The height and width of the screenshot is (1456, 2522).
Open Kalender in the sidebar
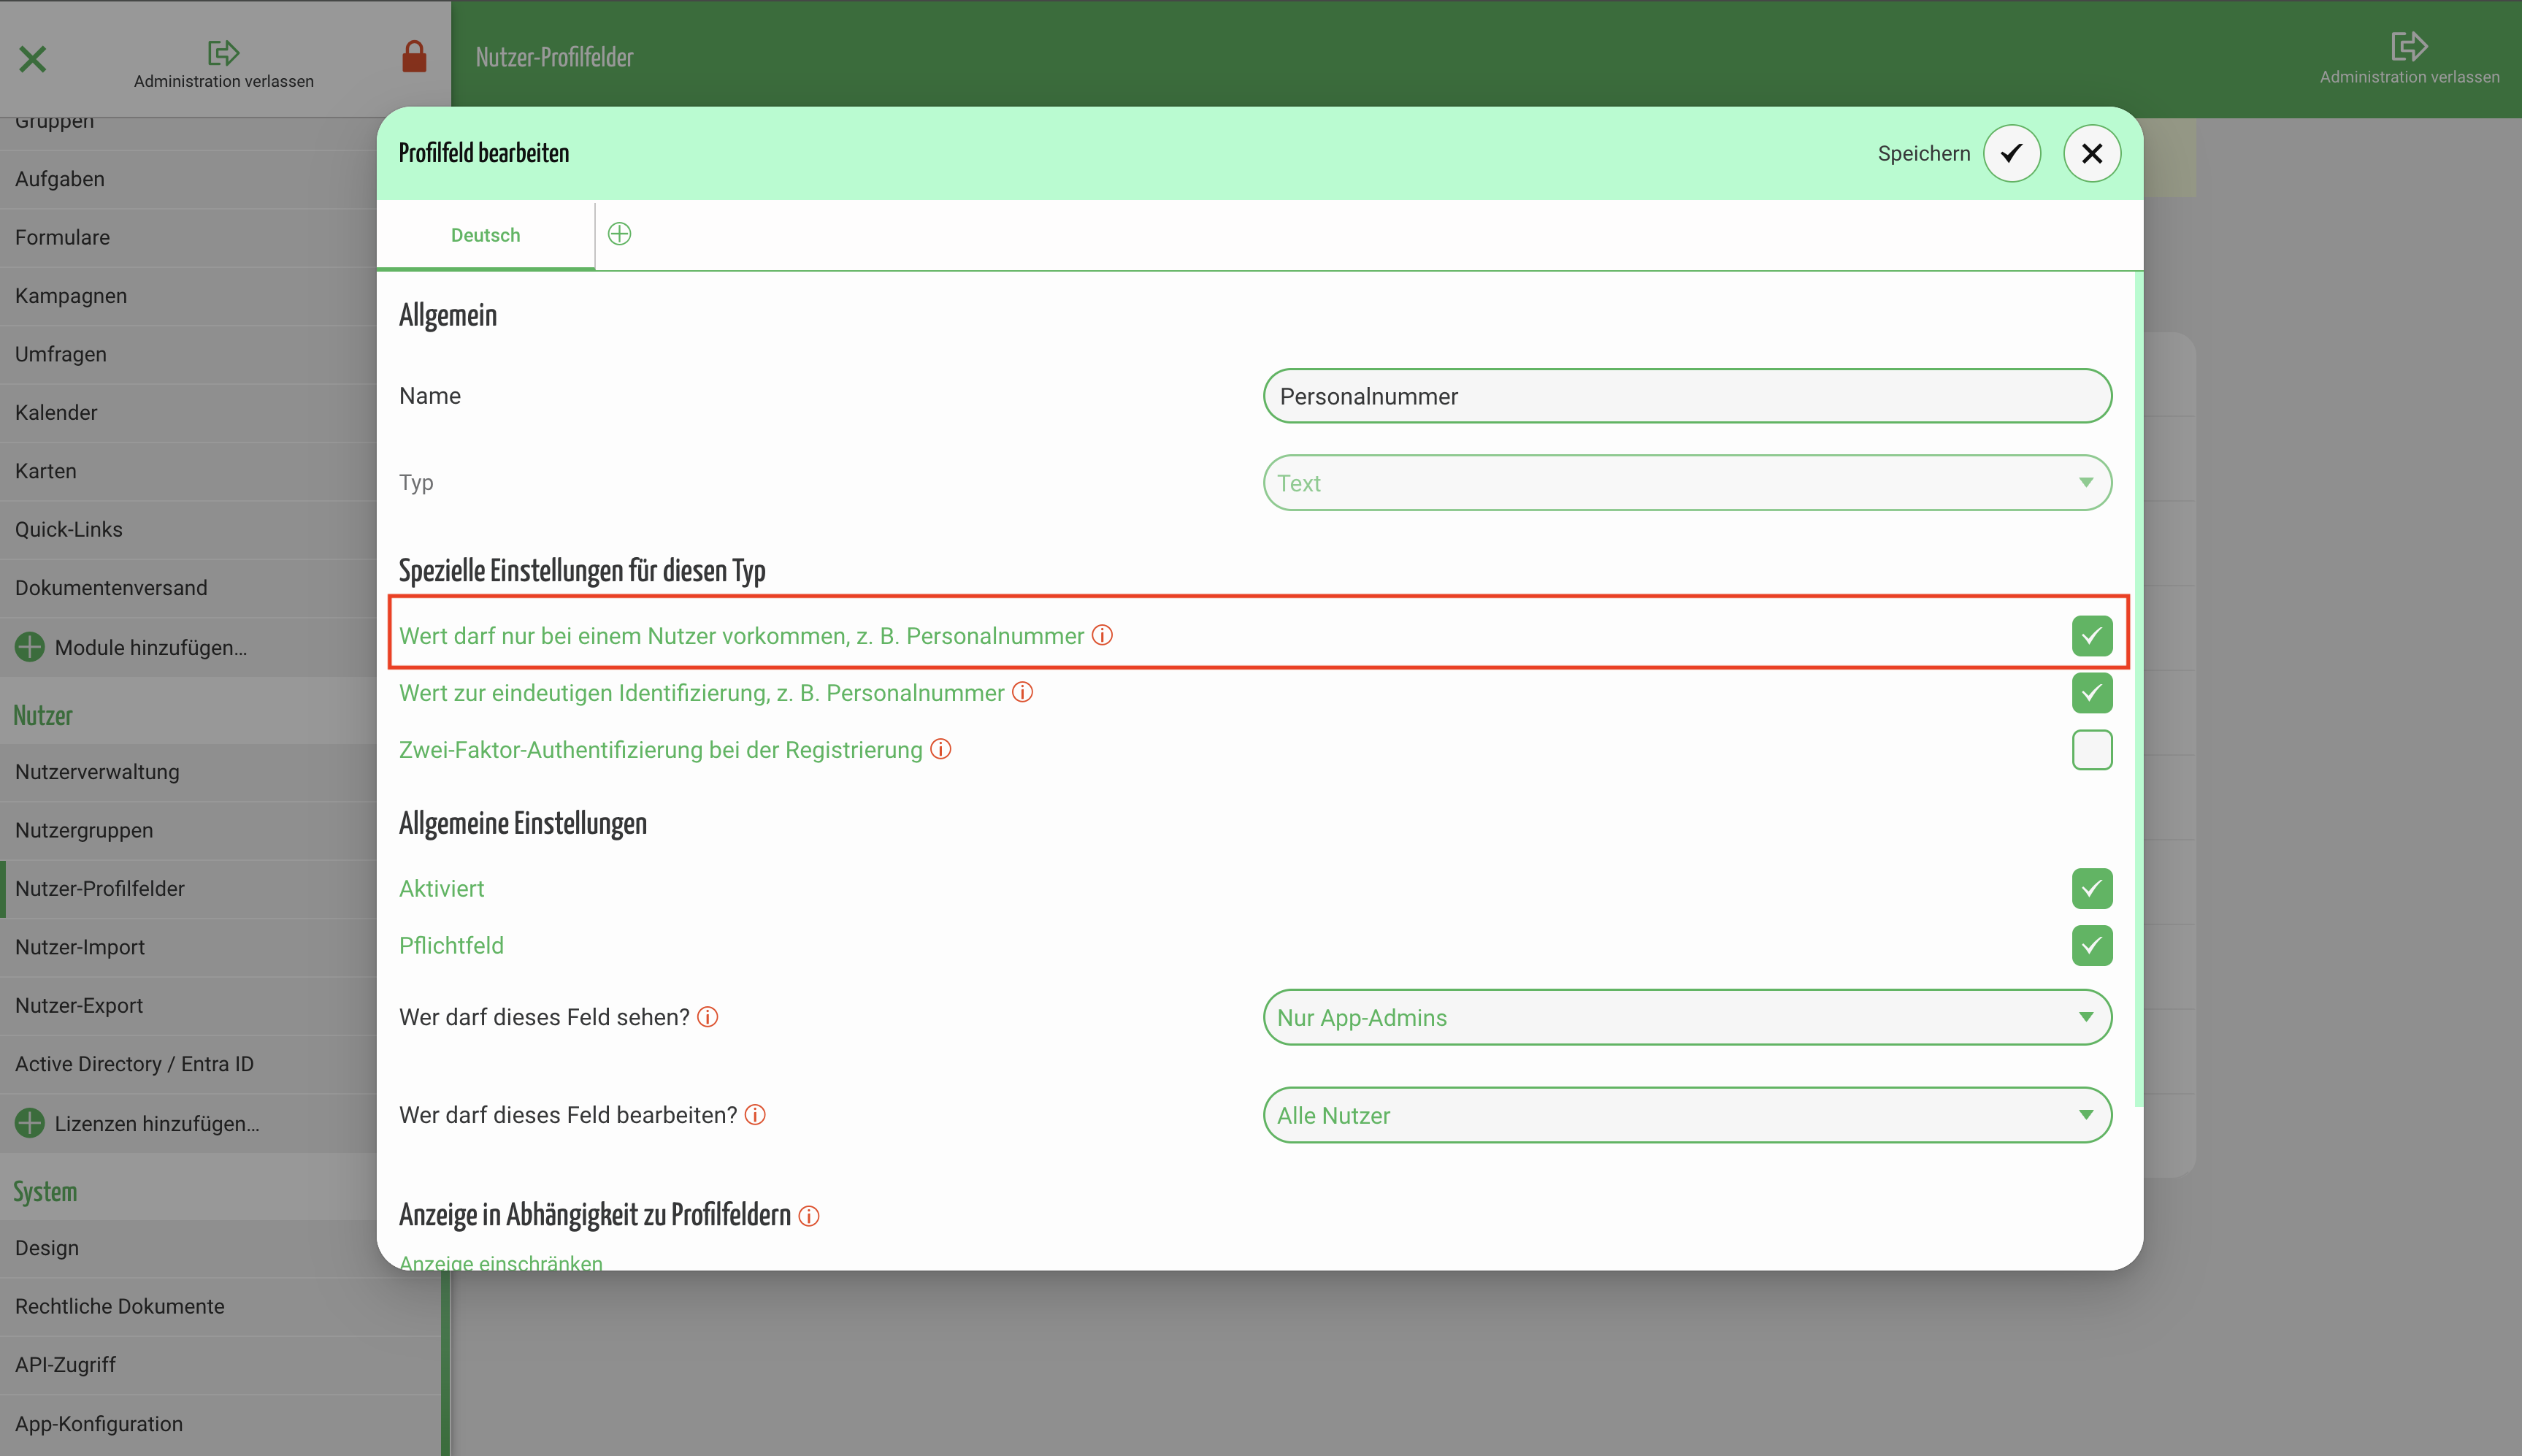pos(188,412)
